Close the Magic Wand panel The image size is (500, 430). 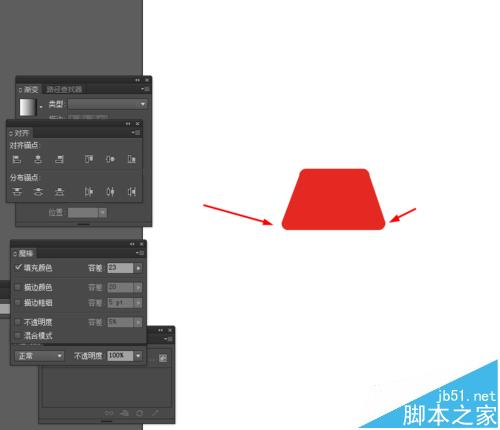[142, 244]
